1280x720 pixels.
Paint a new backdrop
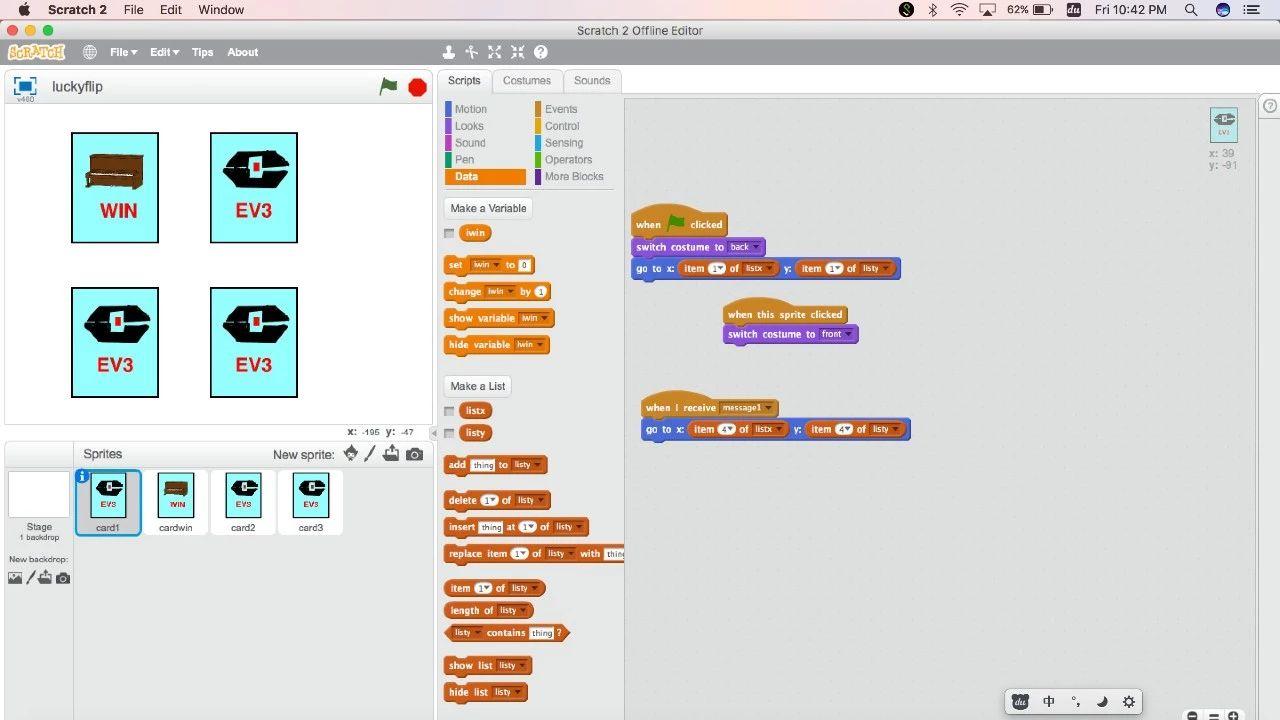tap(30, 578)
